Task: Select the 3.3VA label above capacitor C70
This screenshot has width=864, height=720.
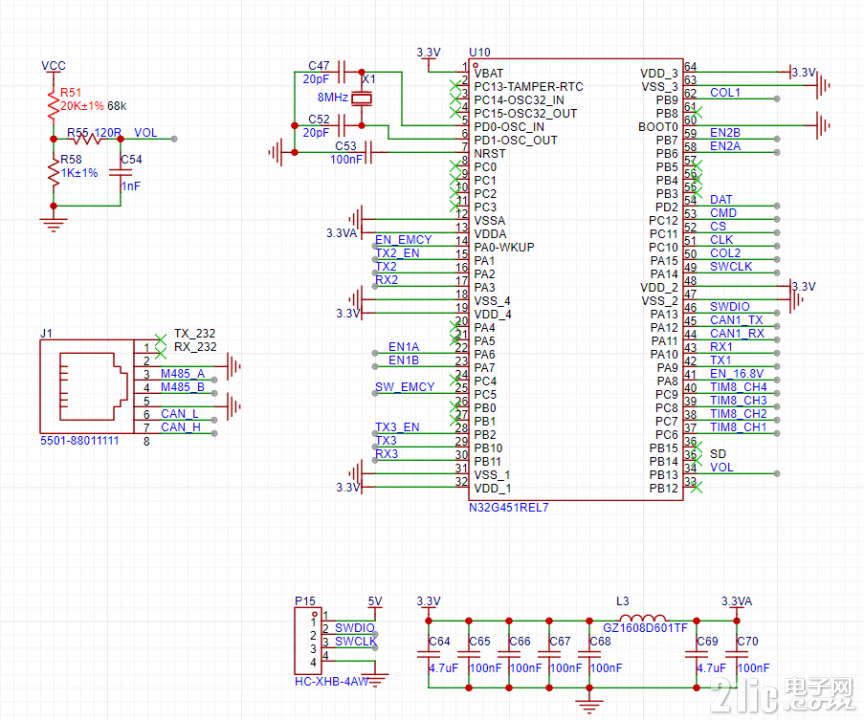Action: [737, 601]
